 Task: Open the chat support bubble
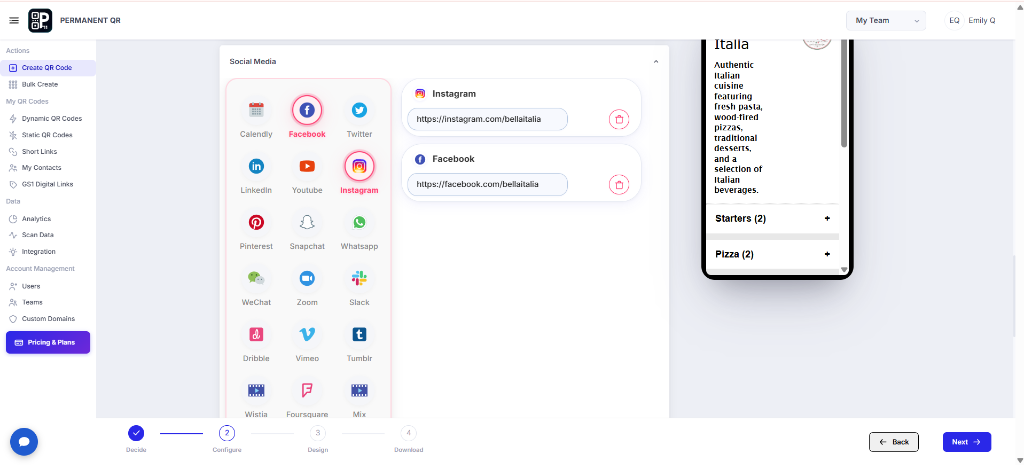pyautogui.click(x=24, y=441)
